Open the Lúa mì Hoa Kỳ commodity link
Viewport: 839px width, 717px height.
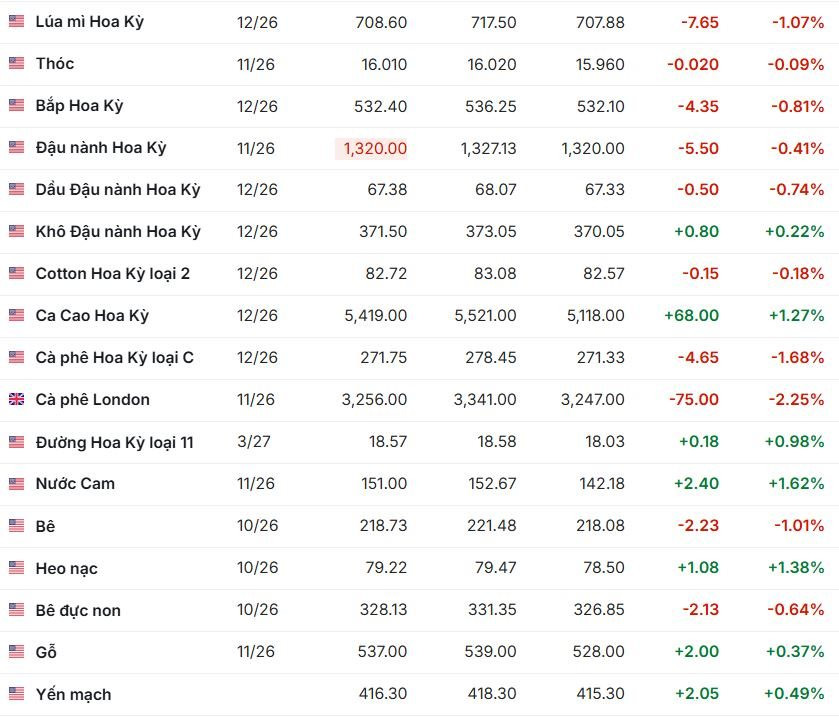pos(90,22)
